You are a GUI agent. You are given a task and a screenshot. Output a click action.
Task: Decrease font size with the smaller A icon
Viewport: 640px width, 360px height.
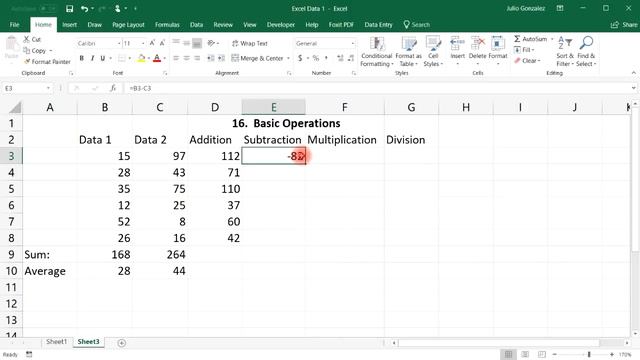pos(162,43)
